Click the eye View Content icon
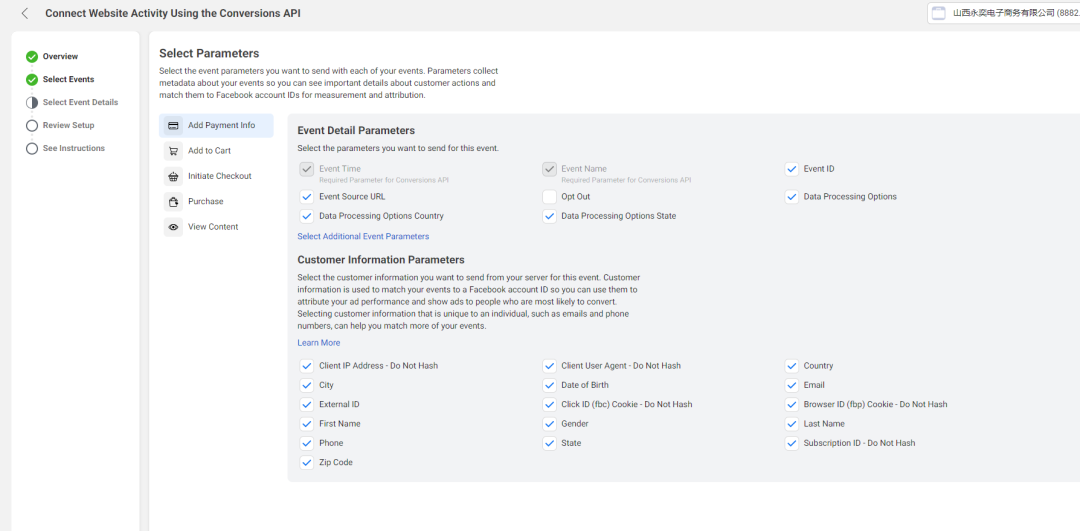1080x531 pixels. [174, 227]
